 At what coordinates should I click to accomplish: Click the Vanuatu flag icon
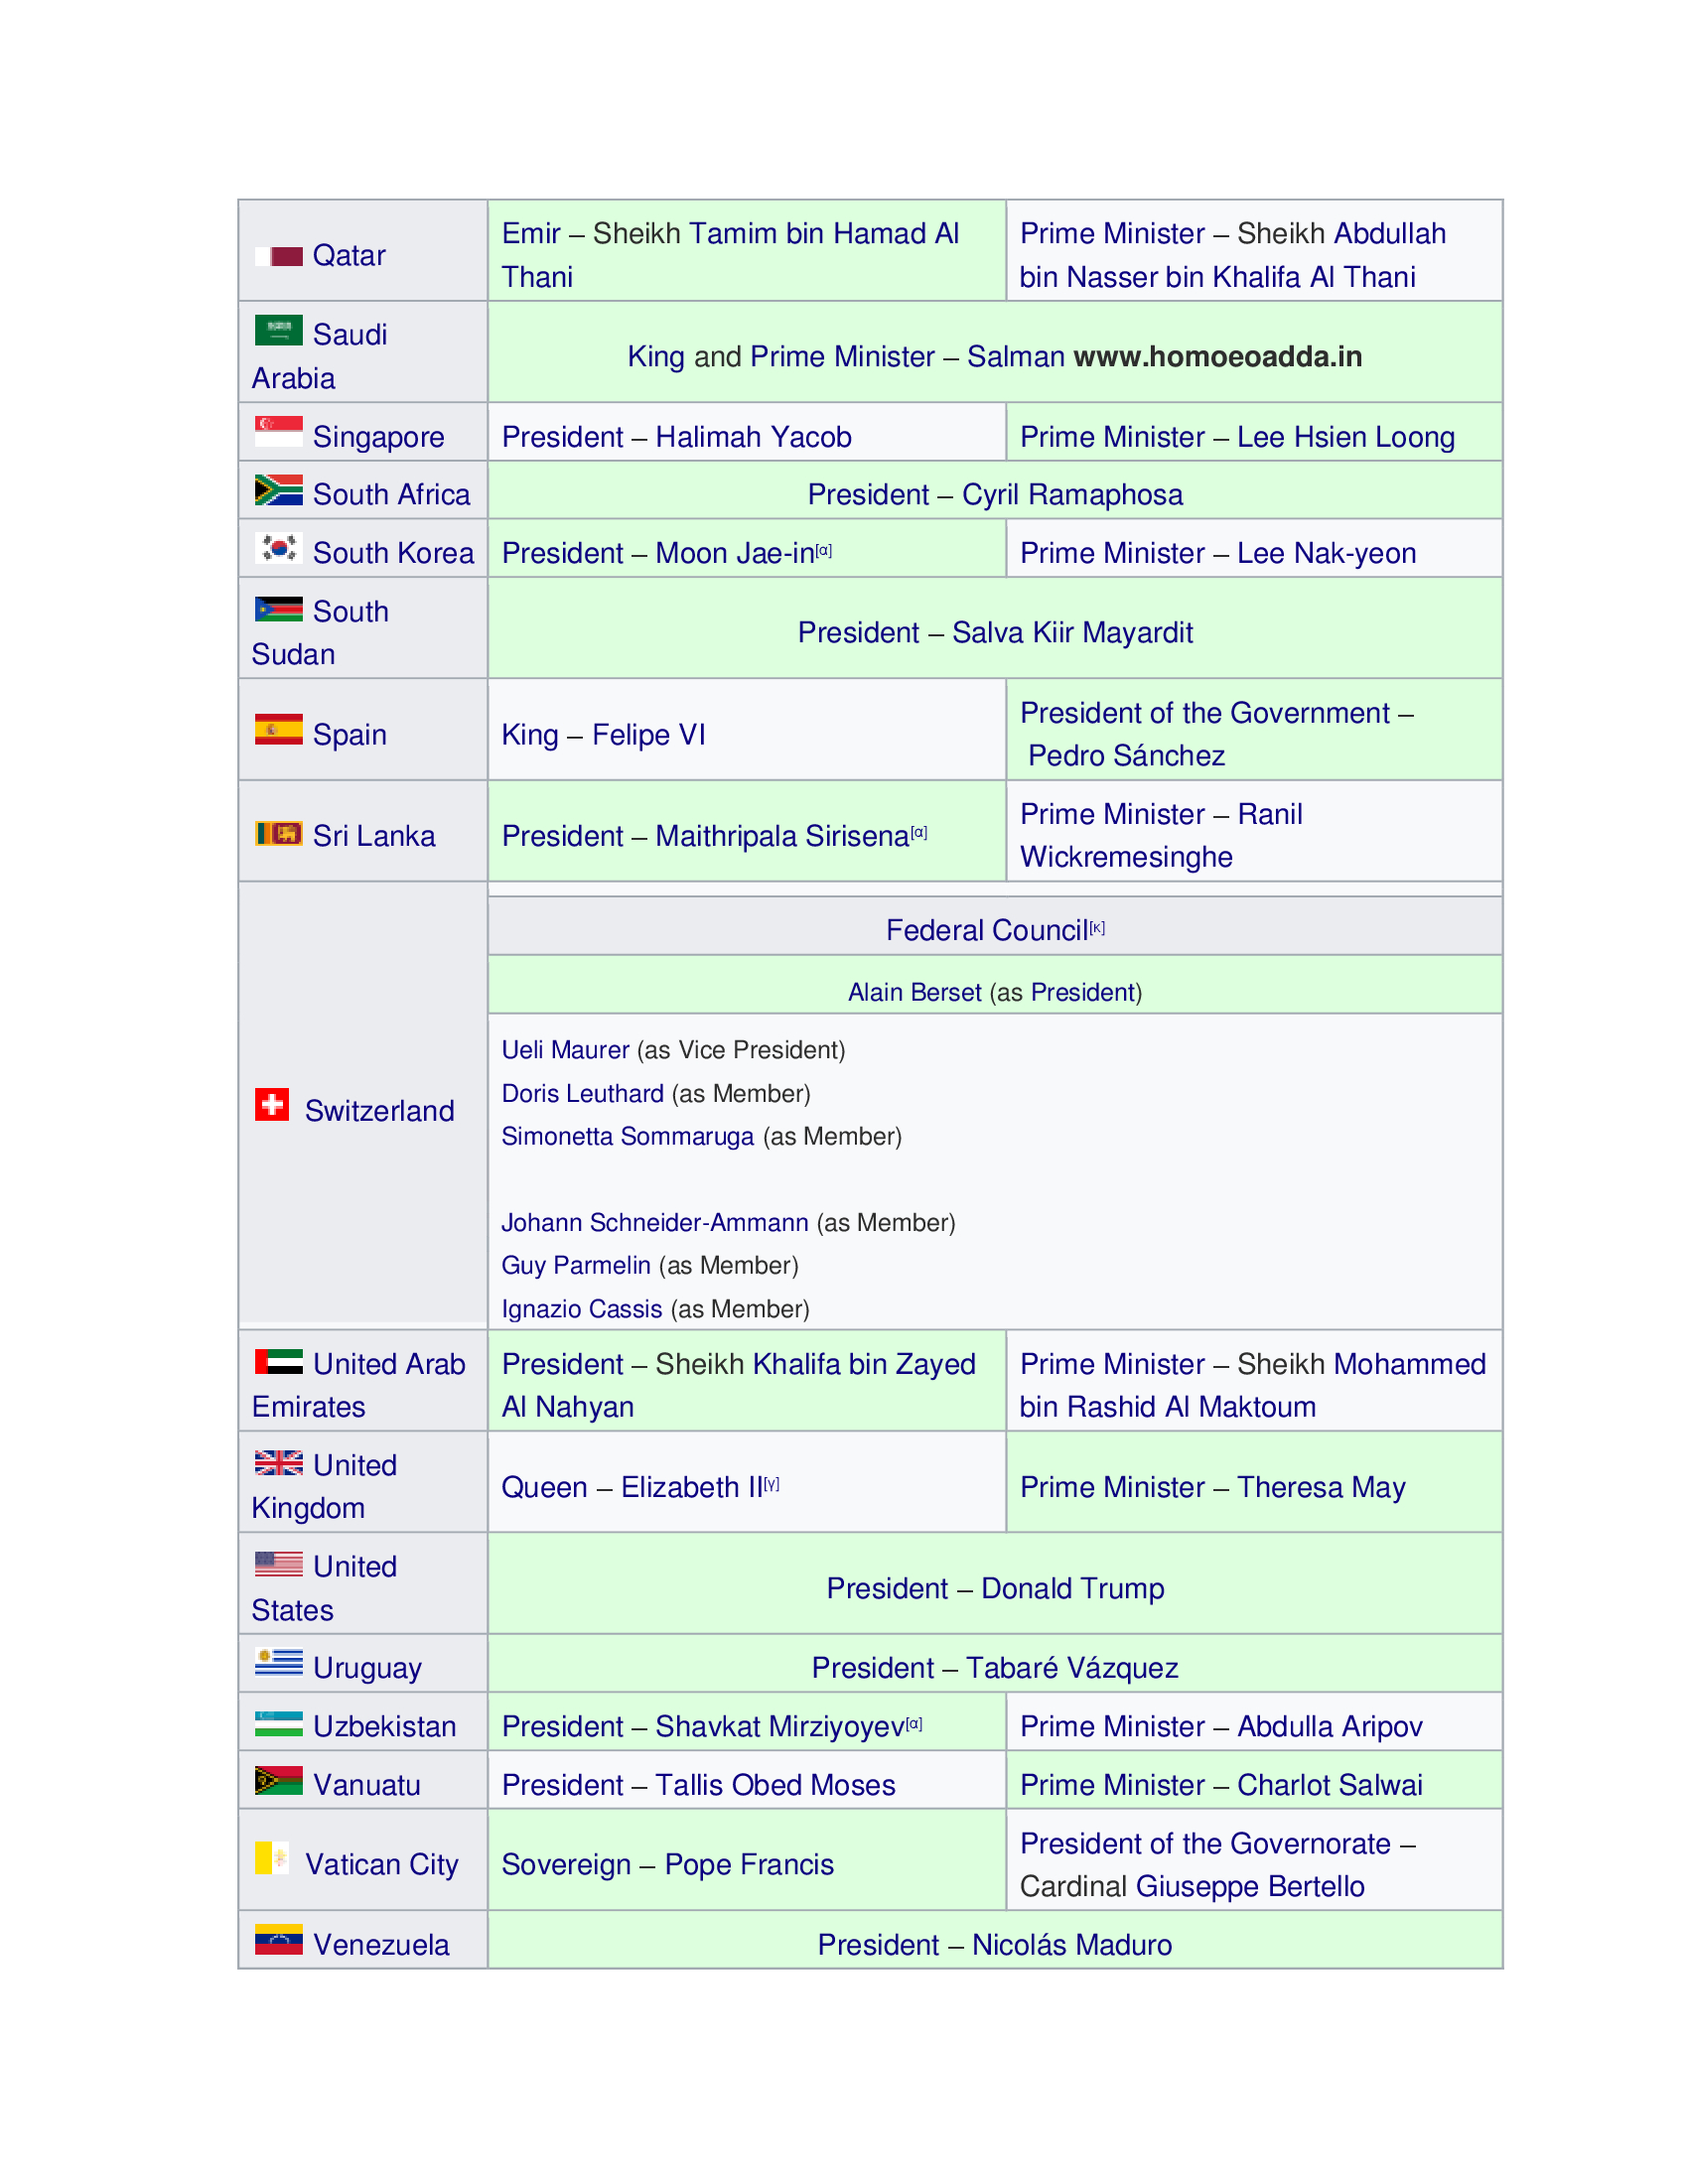(x=278, y=1781)
